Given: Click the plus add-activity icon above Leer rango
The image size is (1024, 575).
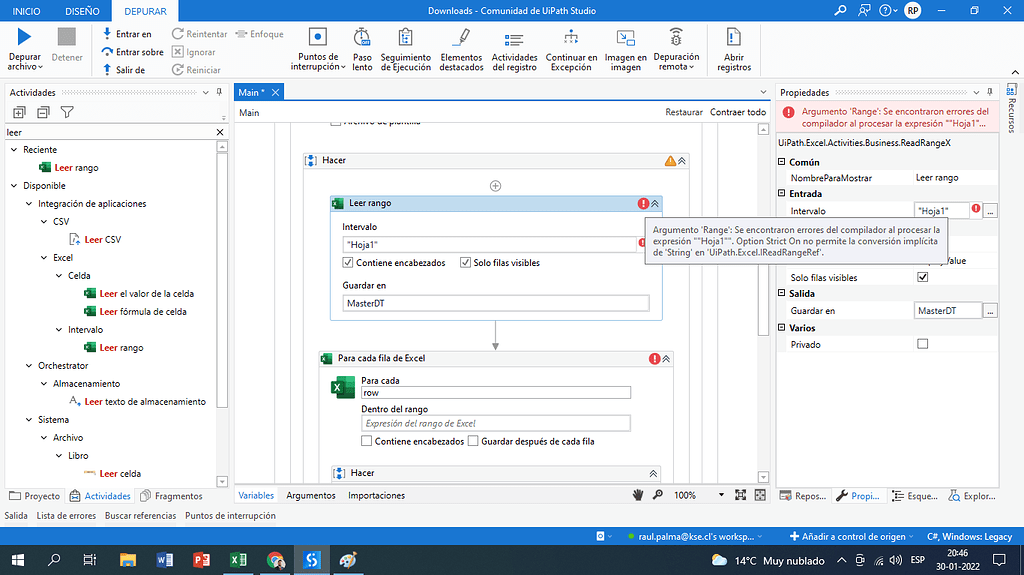Looking at the screenshot, I should pos(496,186).
